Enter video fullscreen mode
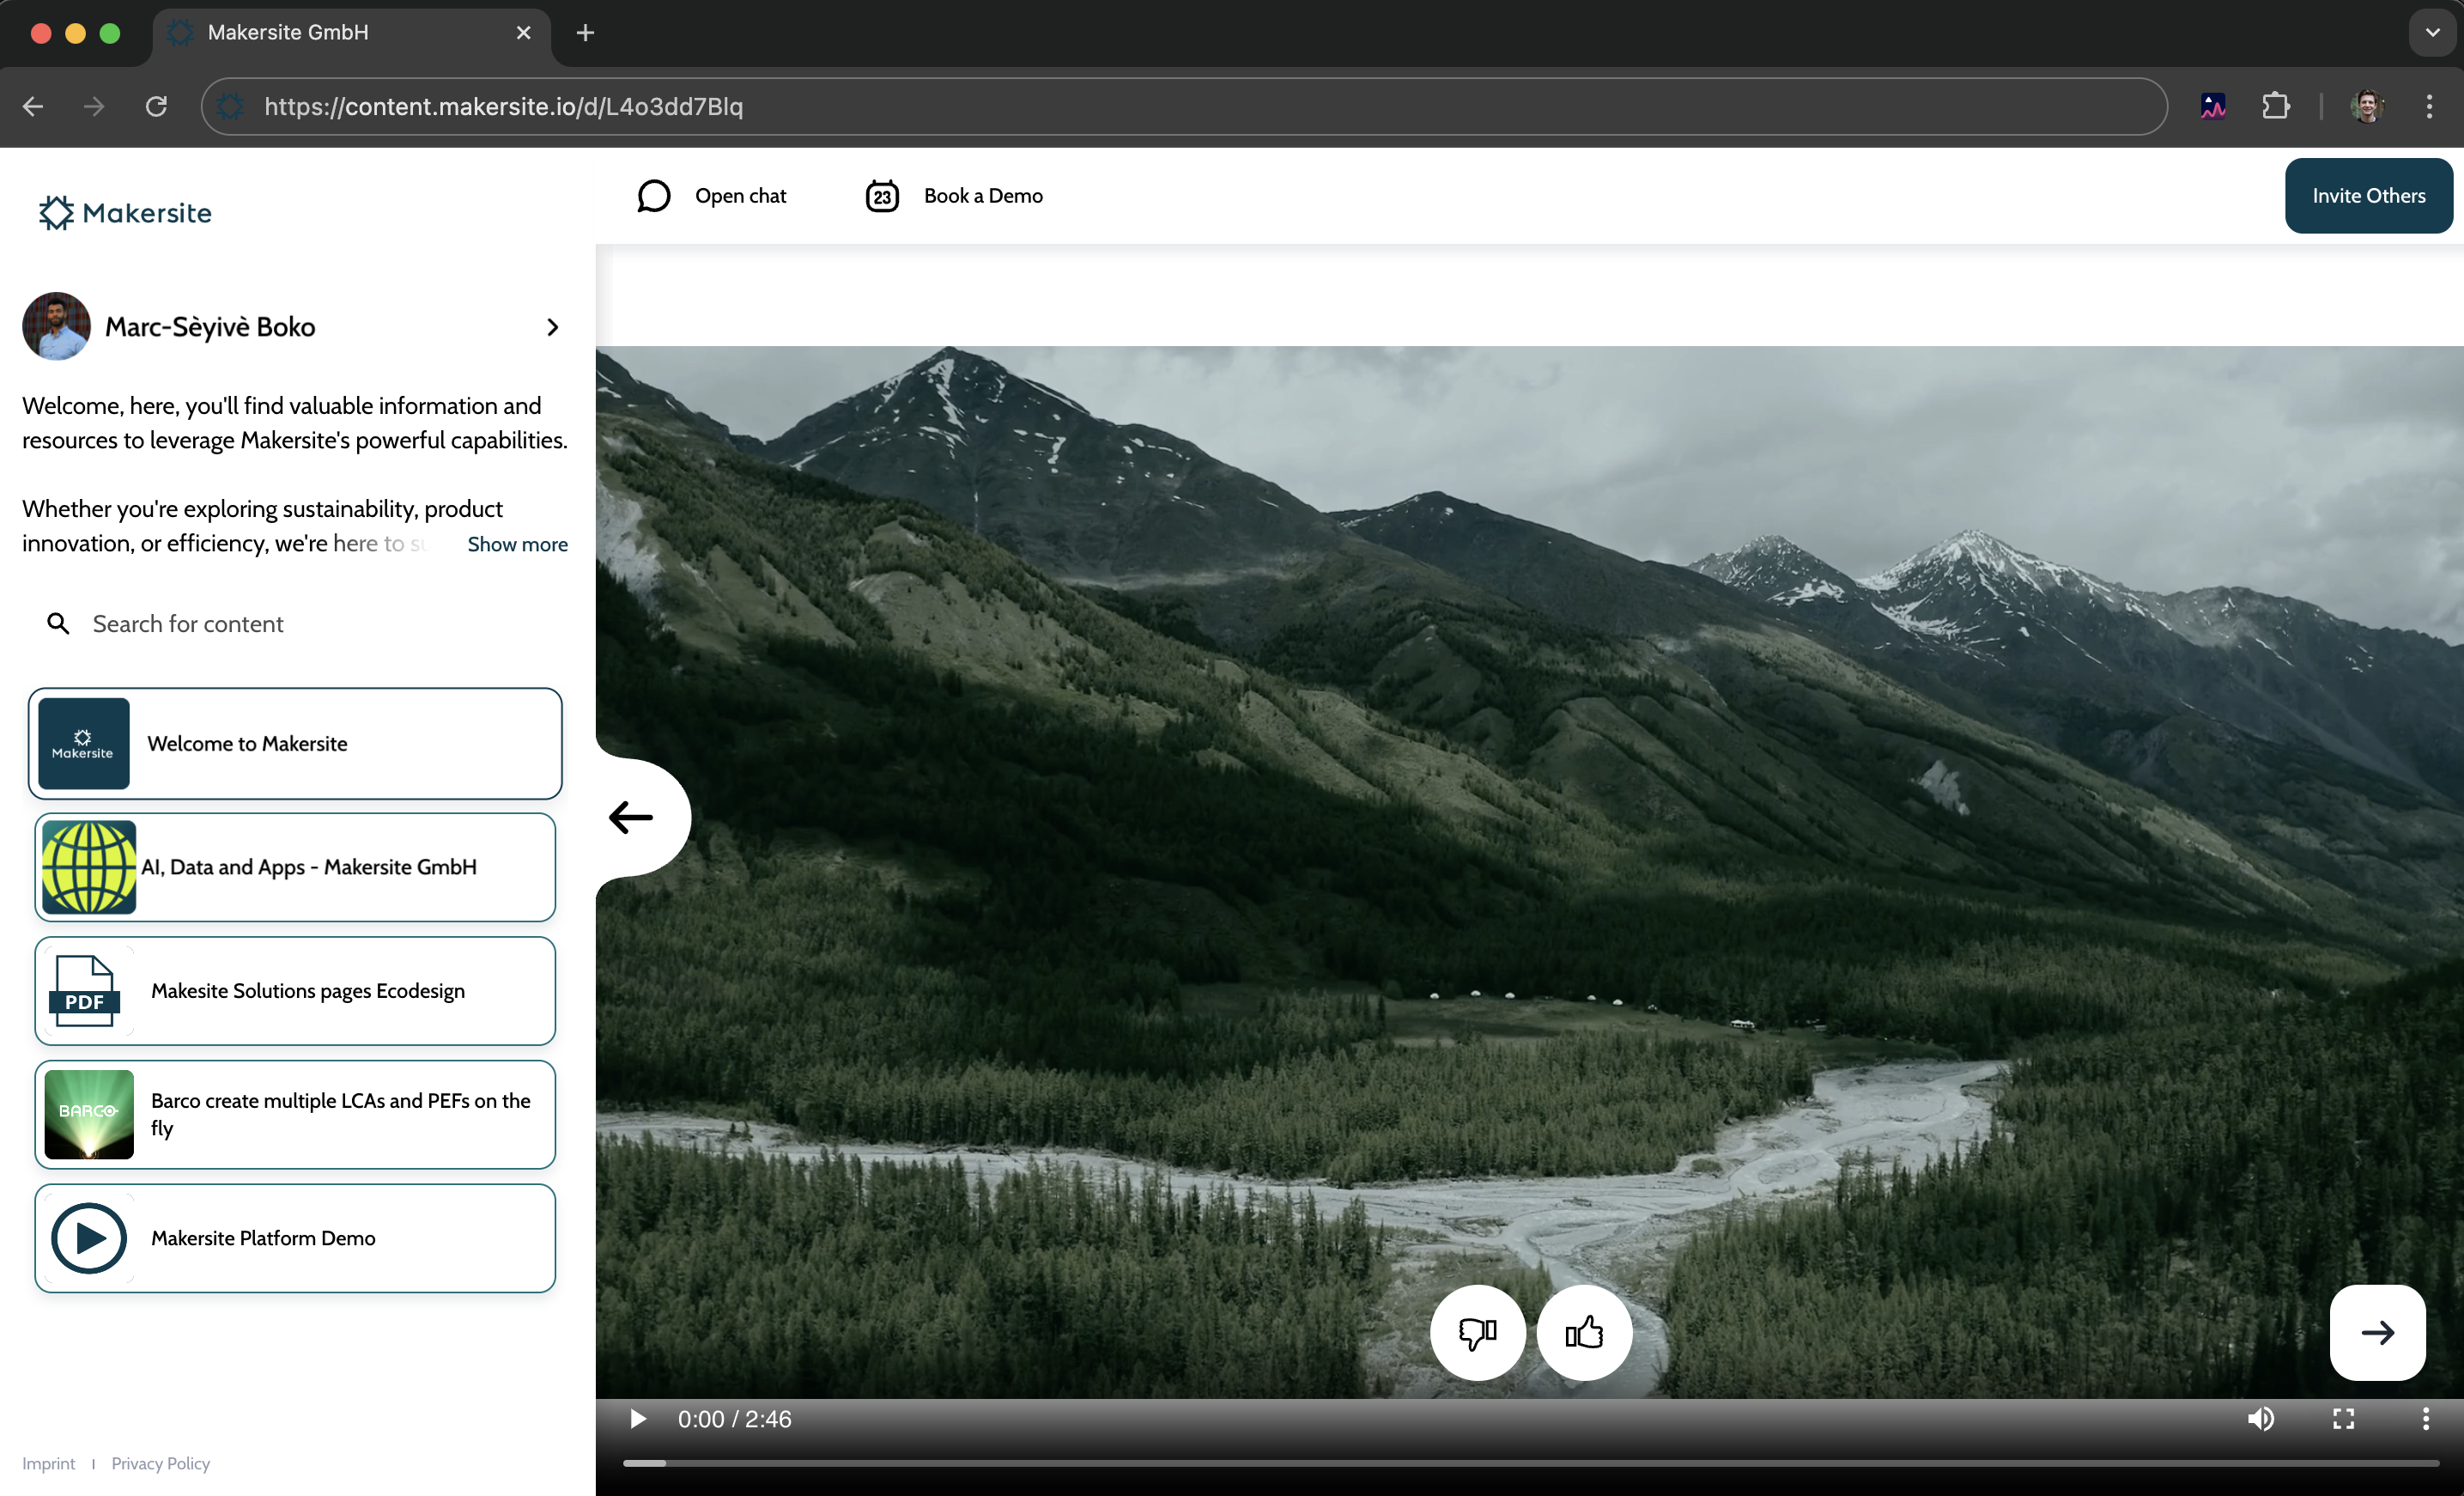The image size is (2464, 1496). click(x=2343, y=1419)
